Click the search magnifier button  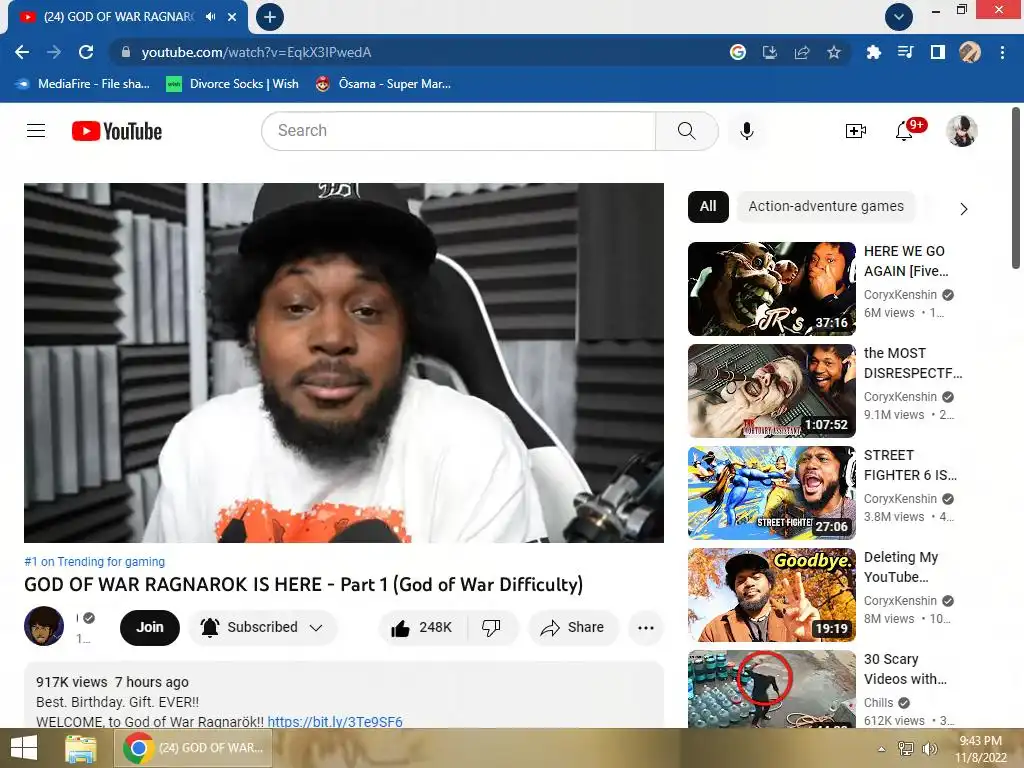686,131
